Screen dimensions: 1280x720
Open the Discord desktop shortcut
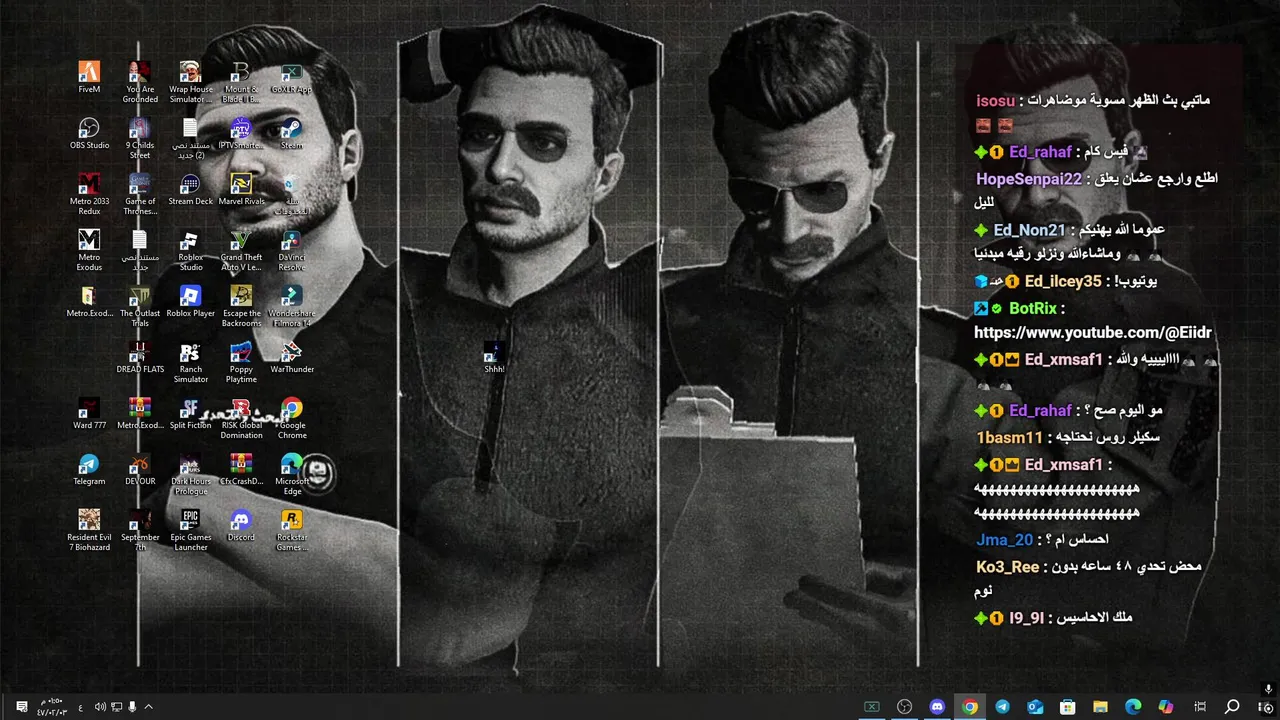click(240, 527)
